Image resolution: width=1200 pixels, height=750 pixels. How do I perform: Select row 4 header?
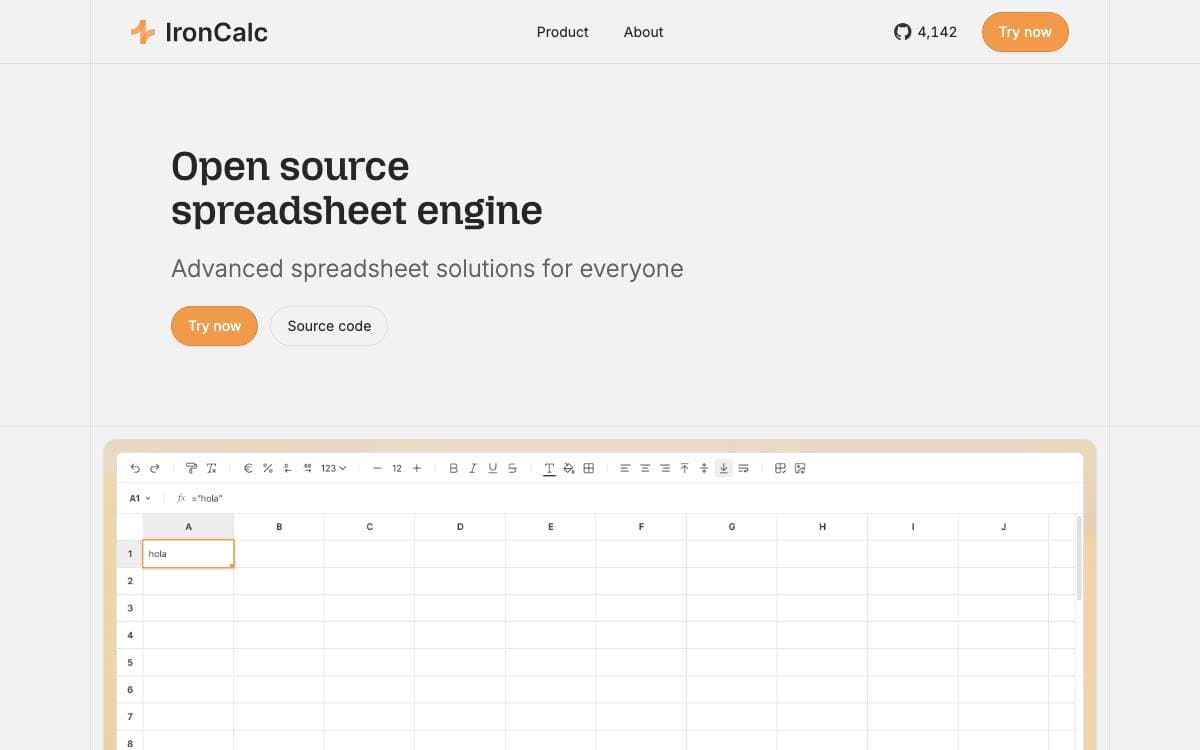[x=130, y=635]
